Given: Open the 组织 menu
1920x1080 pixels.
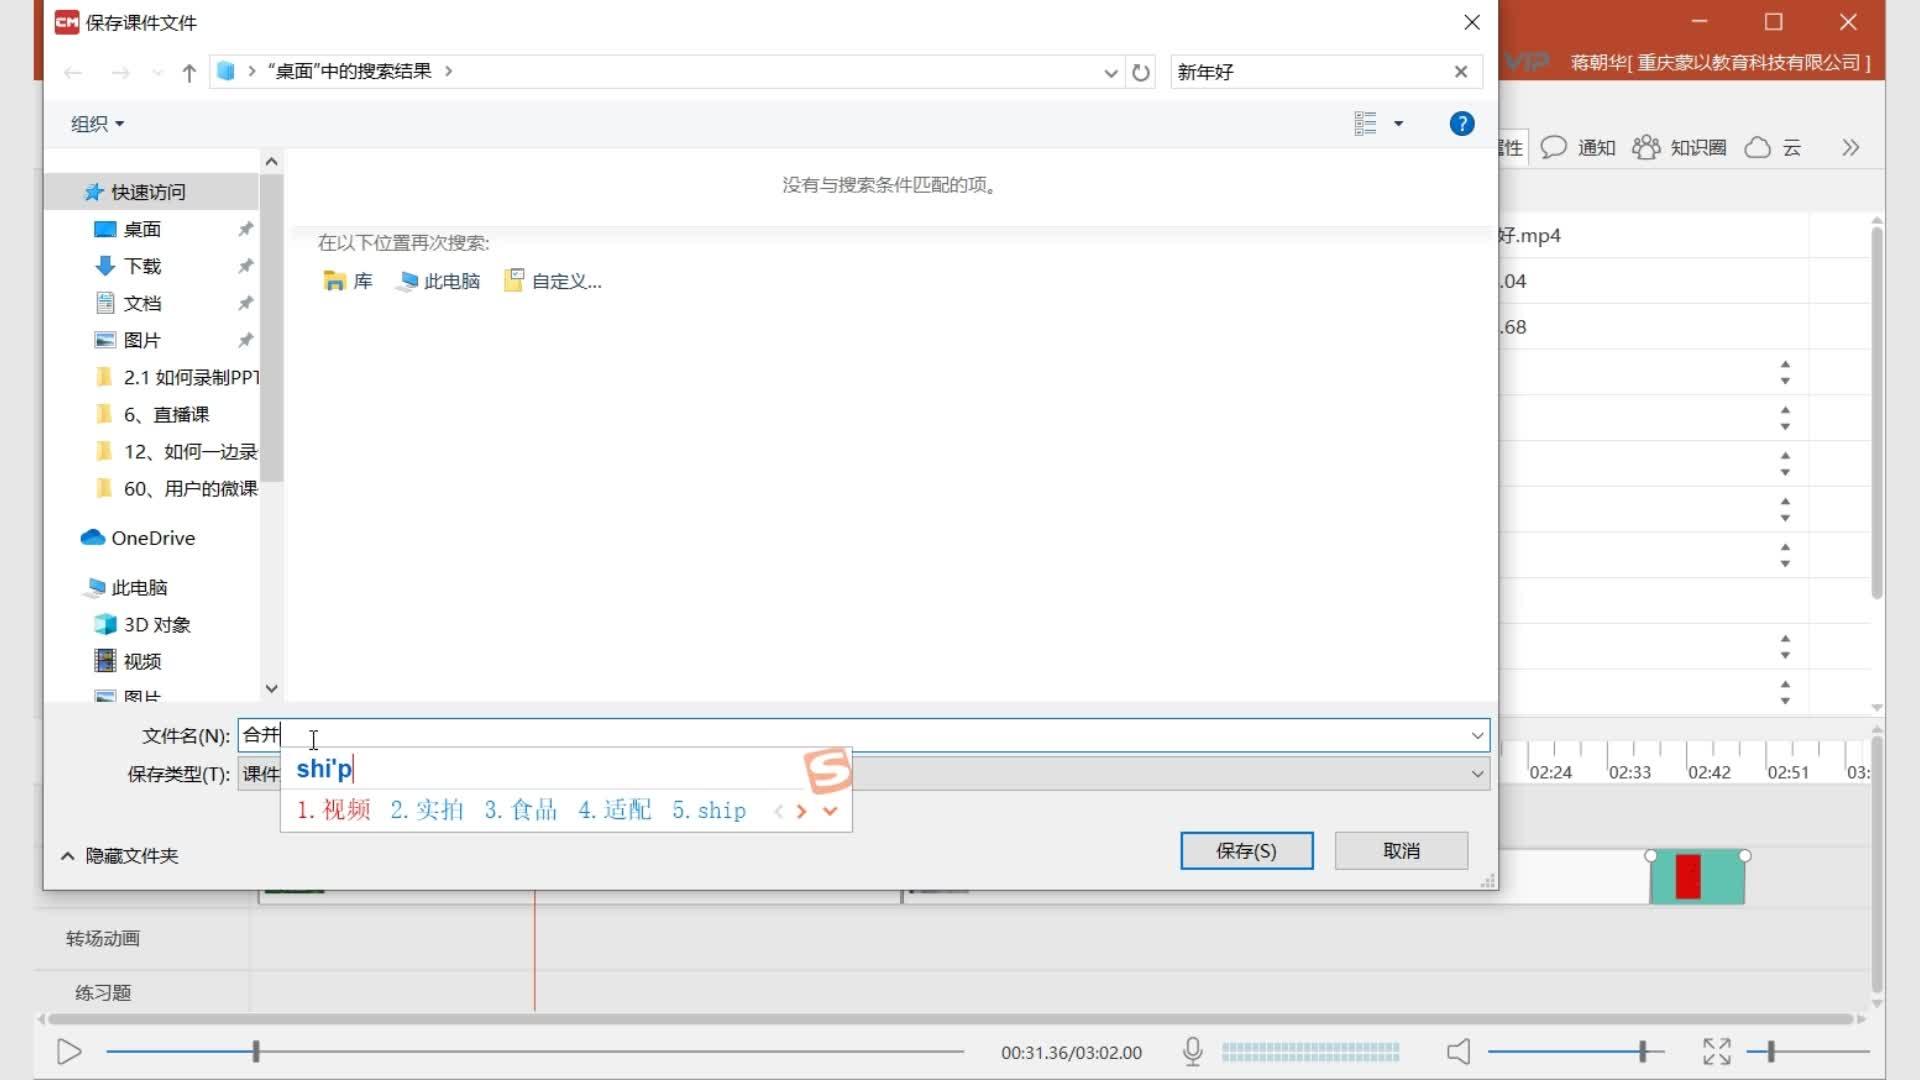Looking at the screenshot, I should 97,124.
